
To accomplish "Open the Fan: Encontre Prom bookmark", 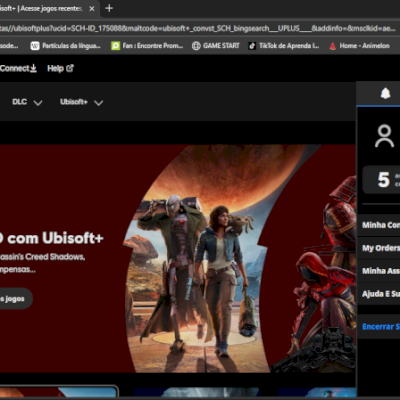I will [147, 46].
